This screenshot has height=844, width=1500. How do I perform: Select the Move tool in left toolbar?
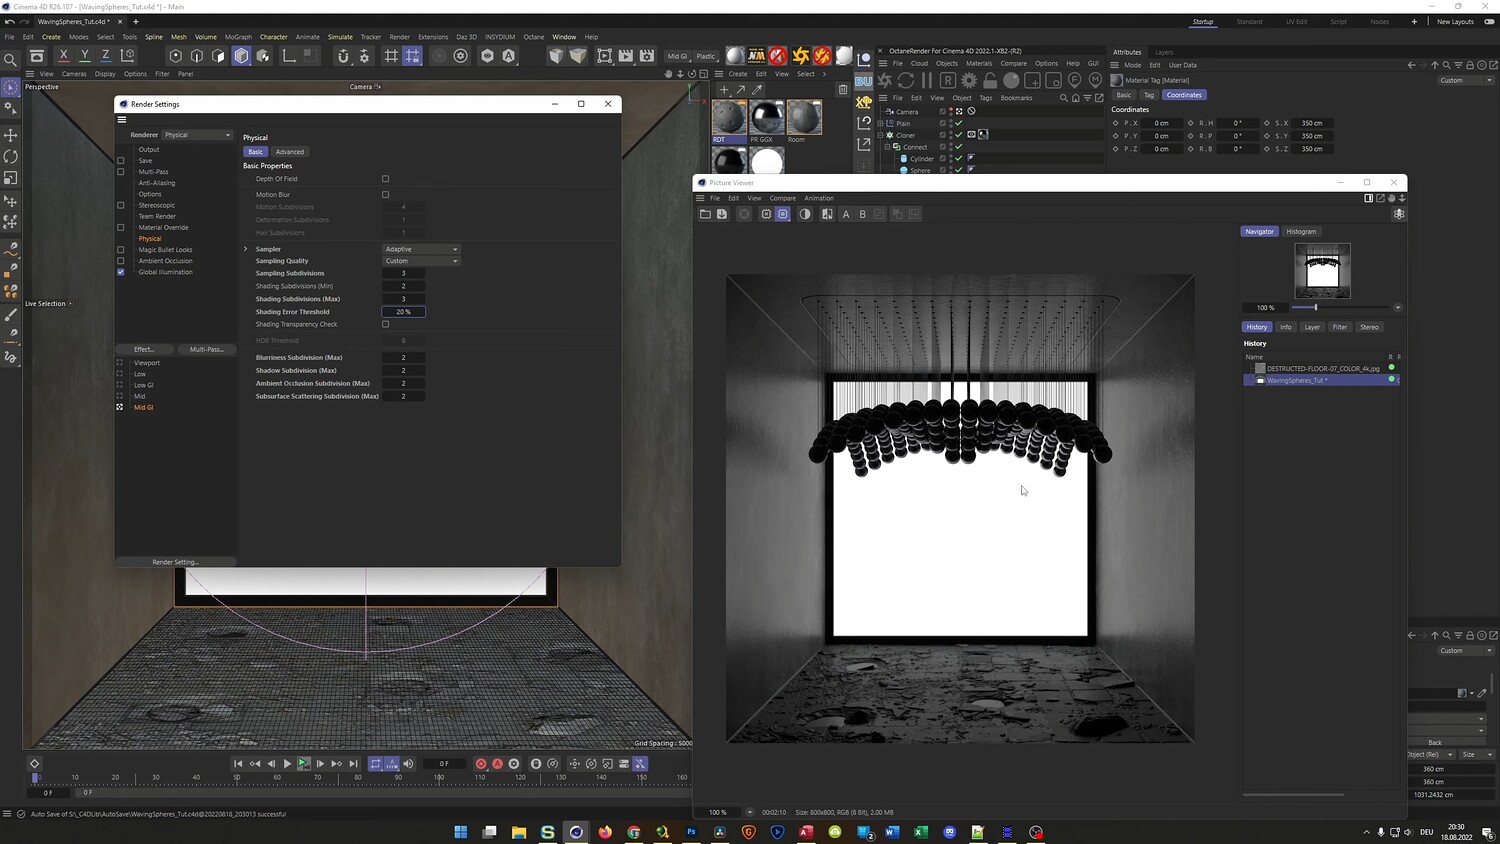[x=11, y=135]
